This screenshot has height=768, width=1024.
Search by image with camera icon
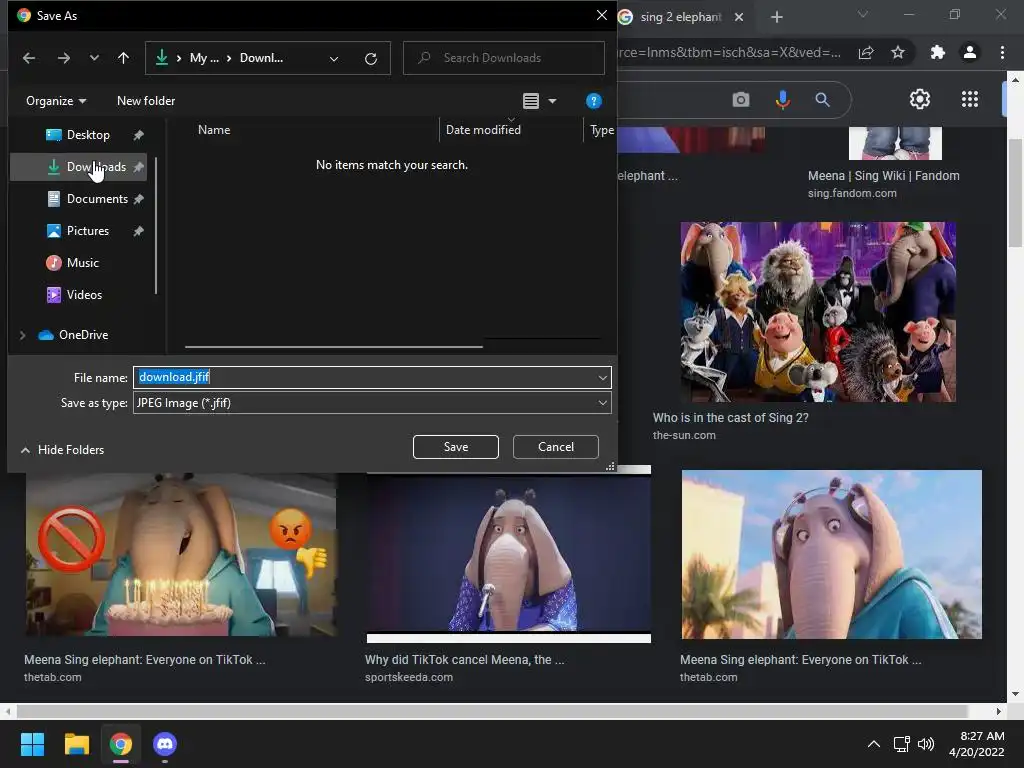click(x=741, y=100)
